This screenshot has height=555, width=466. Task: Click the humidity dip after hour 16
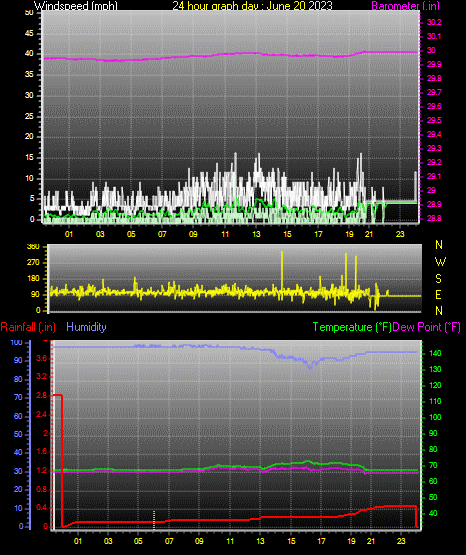(311, 365)
